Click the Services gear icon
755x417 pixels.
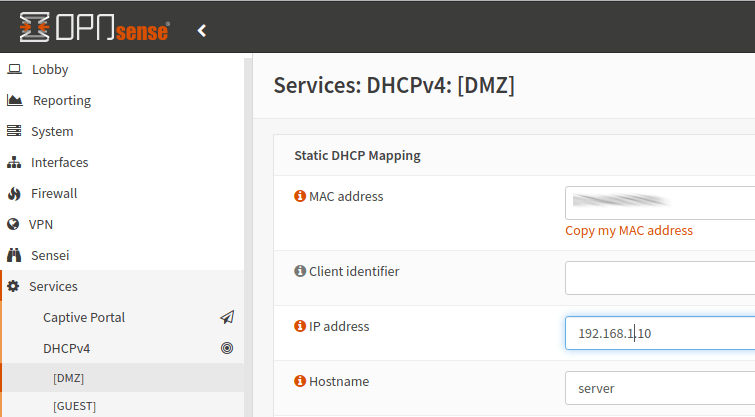[x=14, y=286]
